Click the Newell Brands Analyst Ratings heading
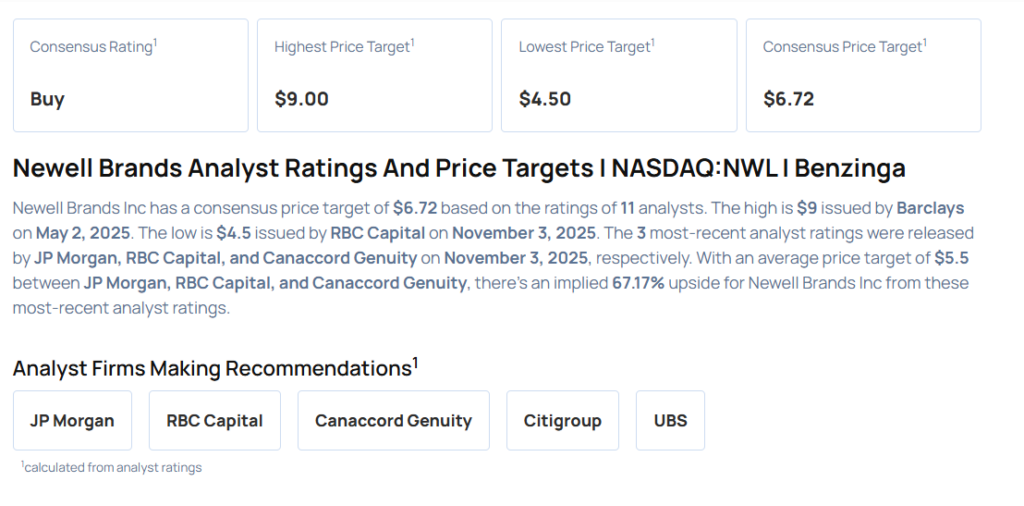 pyautogui.click(x=459, y=167)
